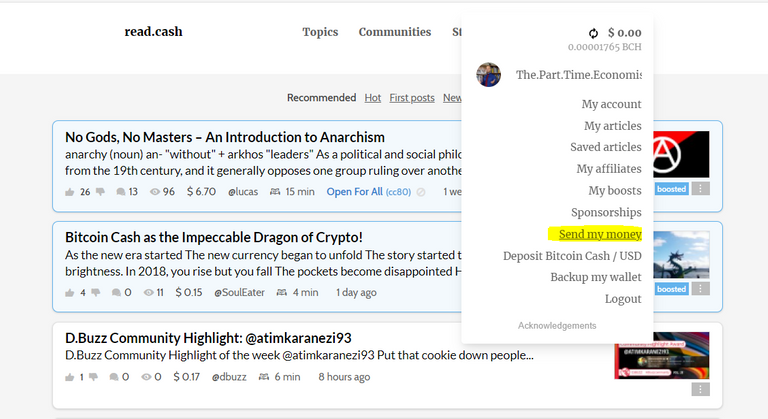
Task: Open the D.Buzz highlight thumbnail
Action: [x=662, y=356]
